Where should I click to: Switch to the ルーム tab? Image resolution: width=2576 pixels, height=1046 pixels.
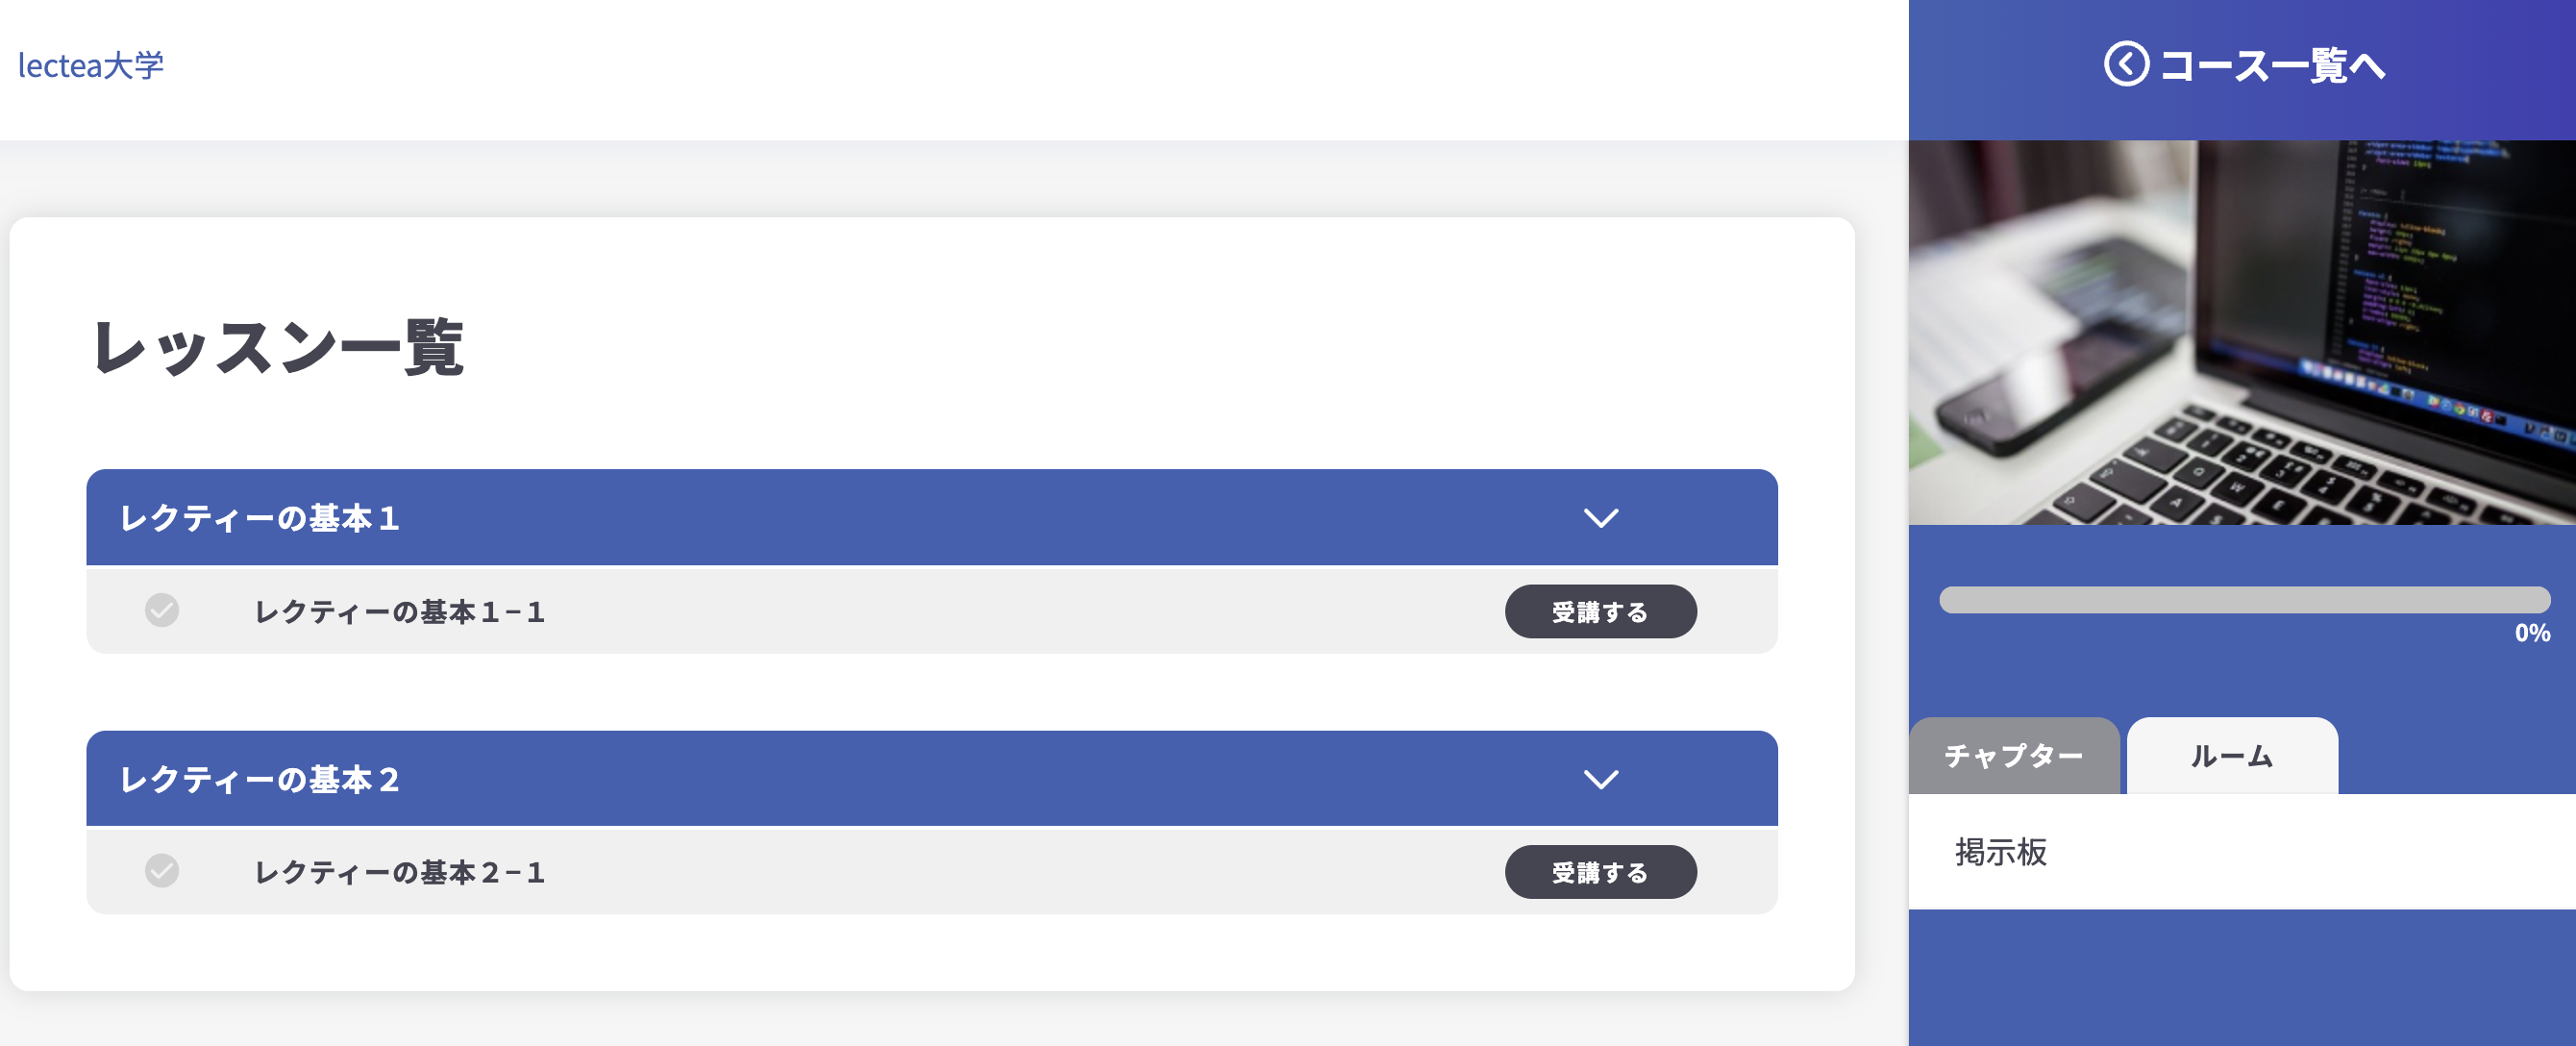pos(2232,757)
